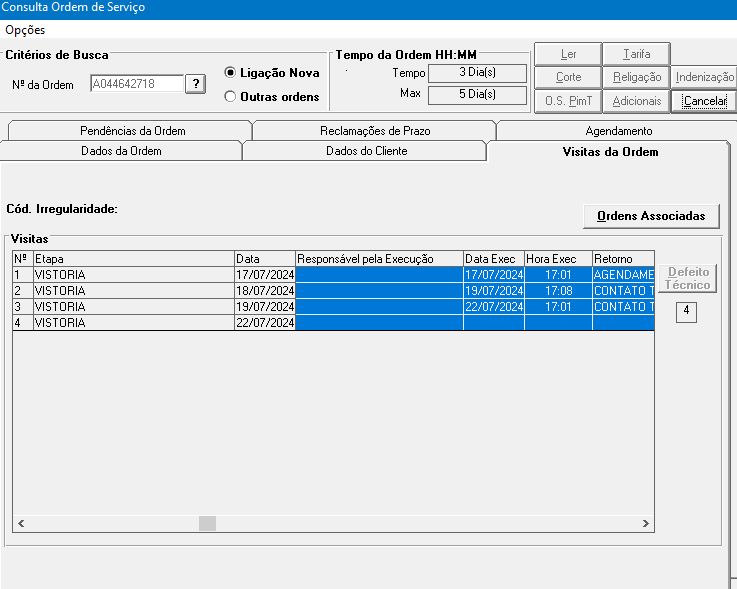
Task: Click the Nº column header
Action: coord(23,259)
